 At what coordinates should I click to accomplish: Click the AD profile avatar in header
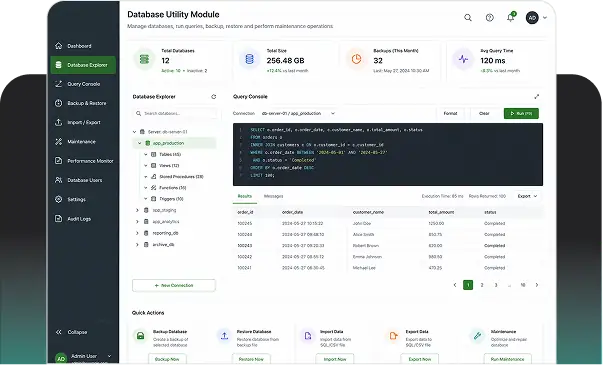pos(532,18)
